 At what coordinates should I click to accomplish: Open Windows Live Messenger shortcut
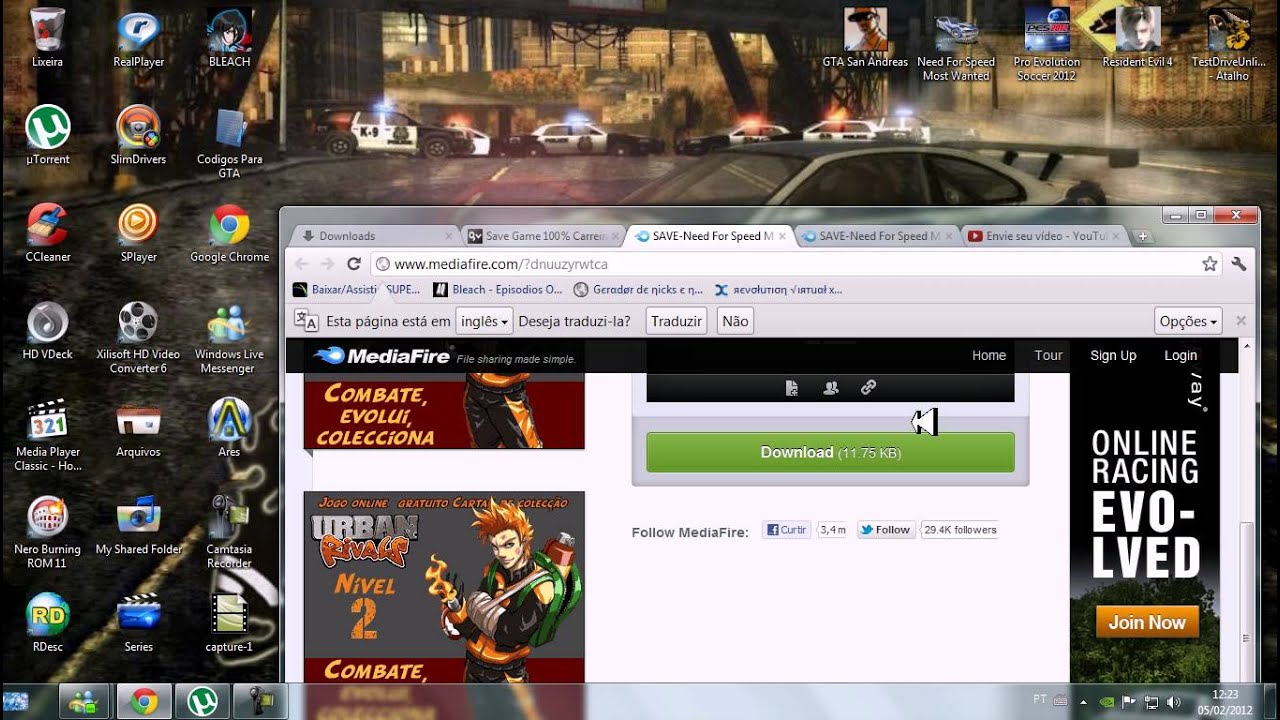[229, 337]
